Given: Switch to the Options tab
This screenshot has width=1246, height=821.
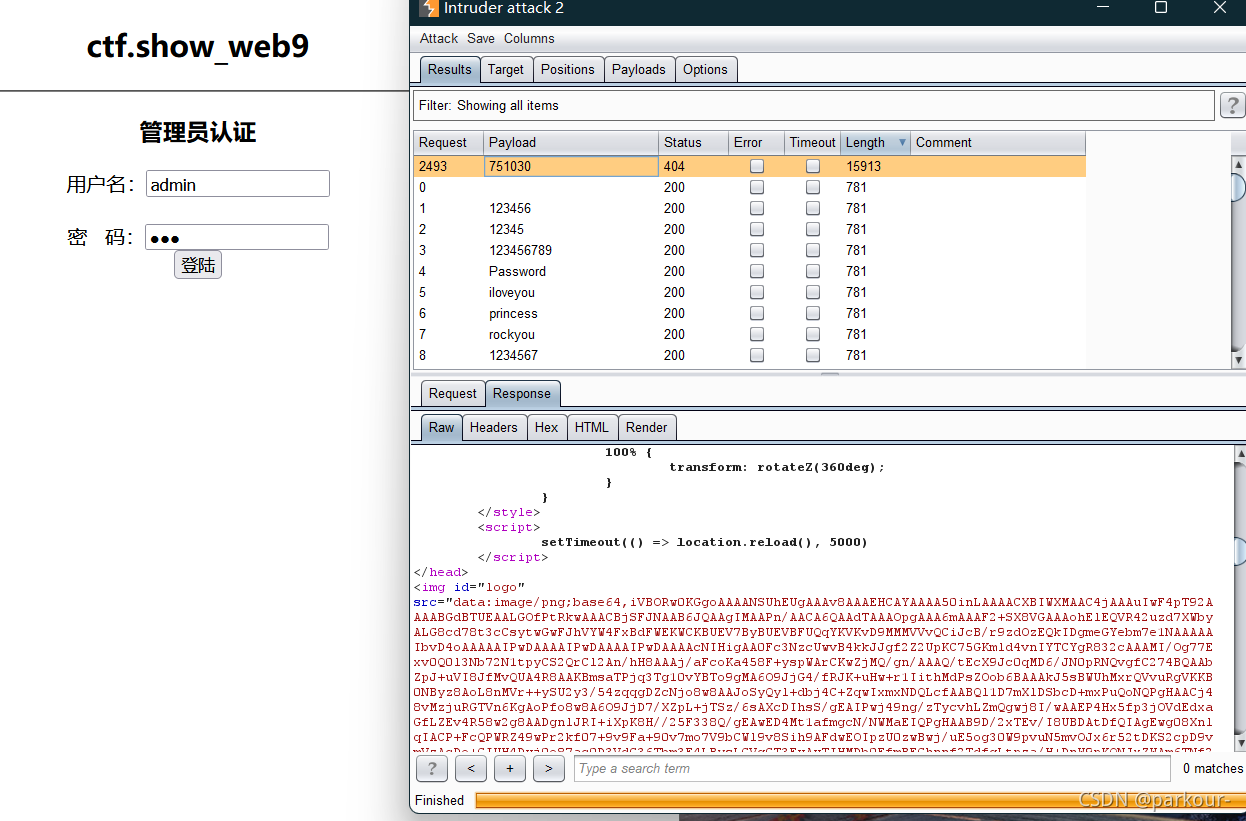Looking at the screenshot, I should (x=705, y=69).
